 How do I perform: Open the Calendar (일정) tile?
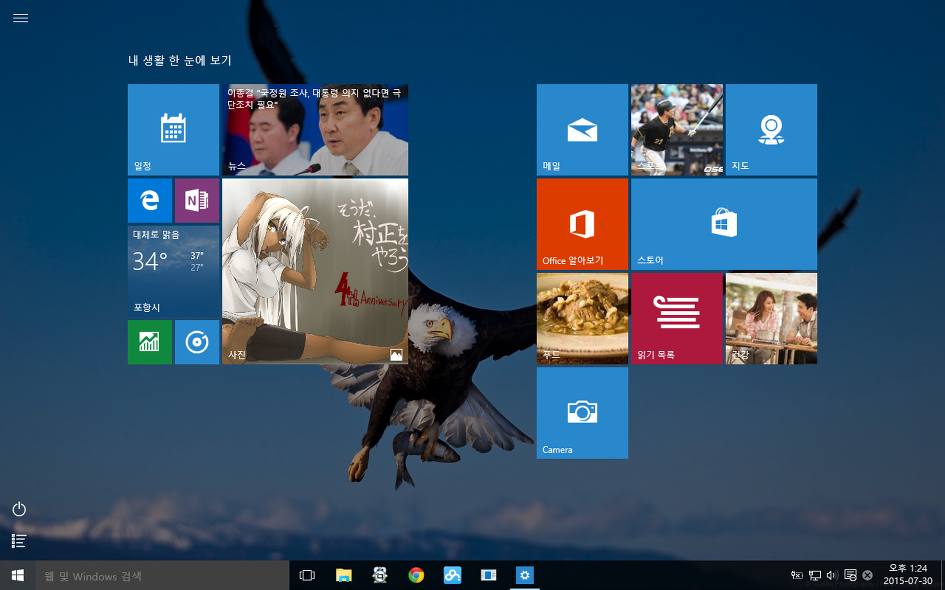tap(173, 129)
